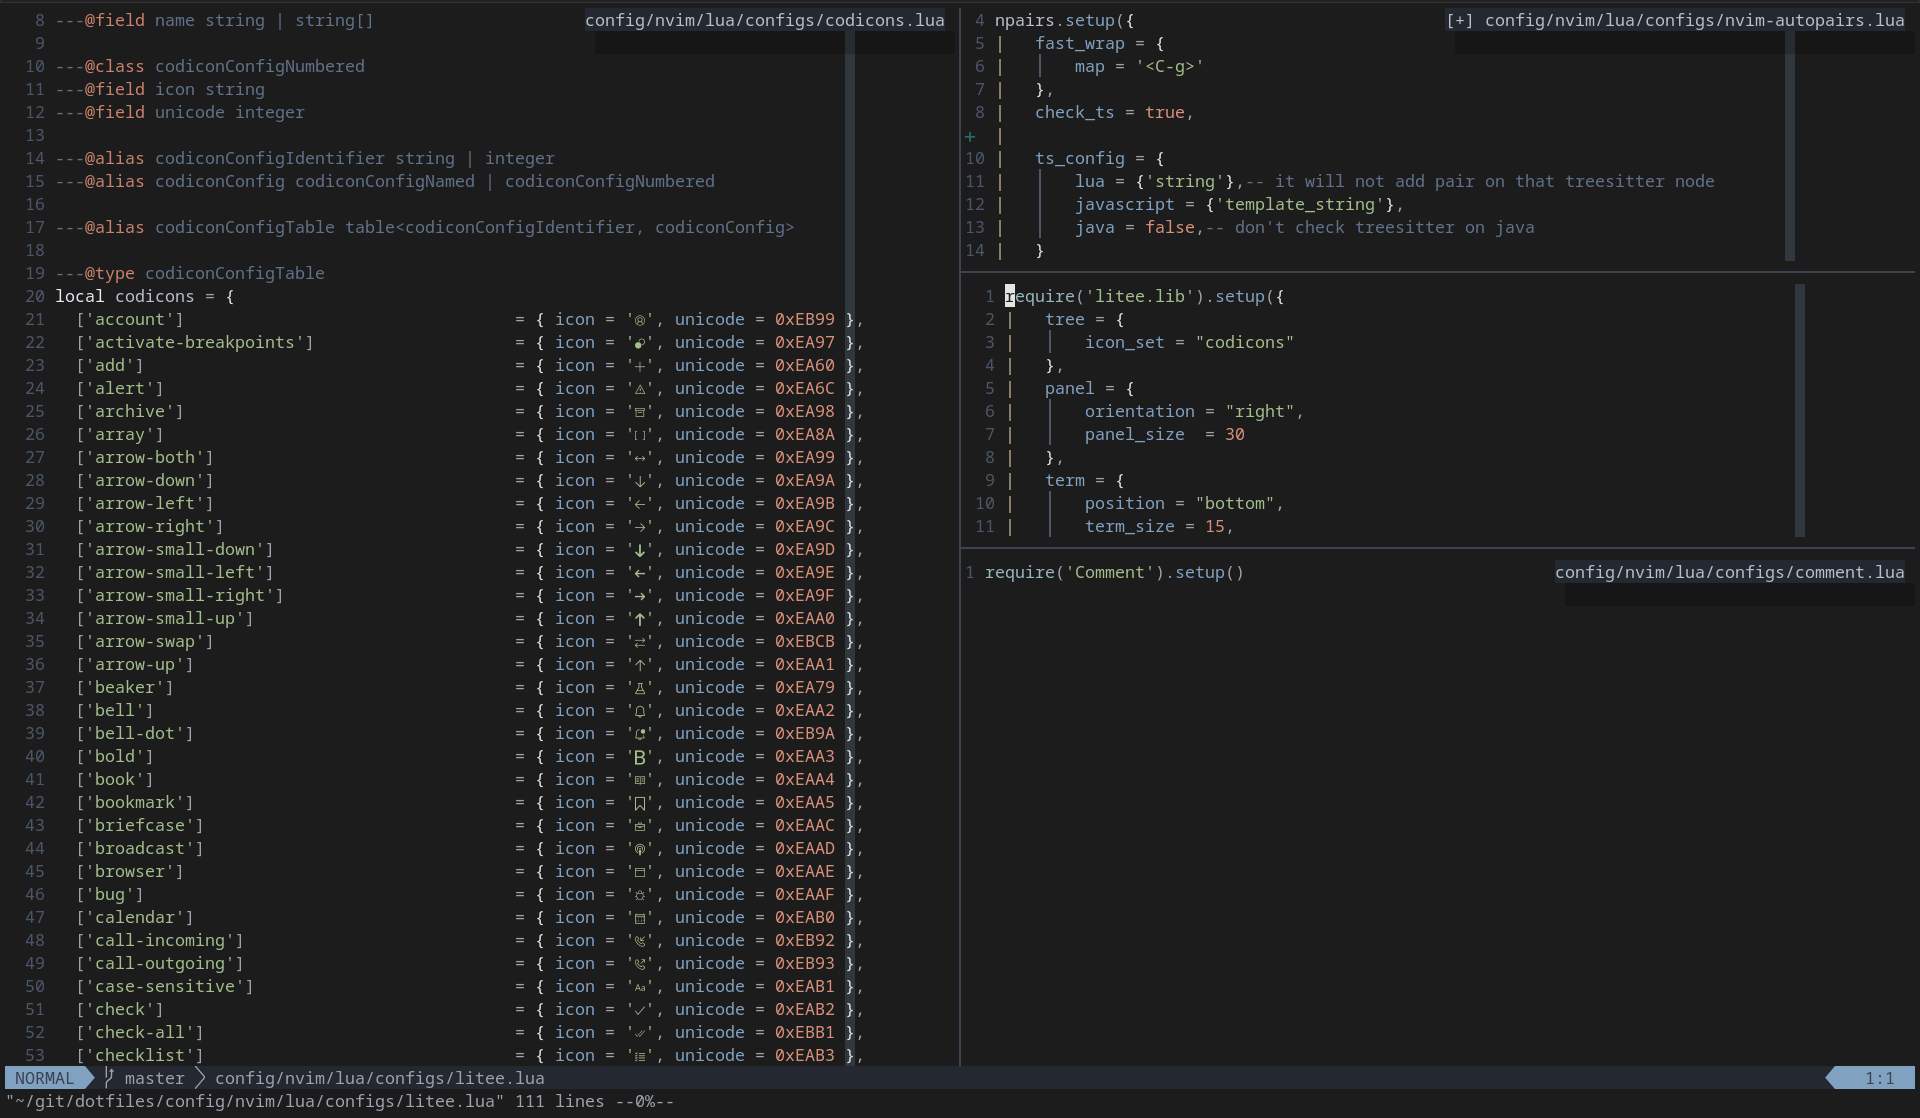The width and height of the screenshot is (1920, 1118).
Task: Click the green plus sign in gutter
Action: point(970,136)
